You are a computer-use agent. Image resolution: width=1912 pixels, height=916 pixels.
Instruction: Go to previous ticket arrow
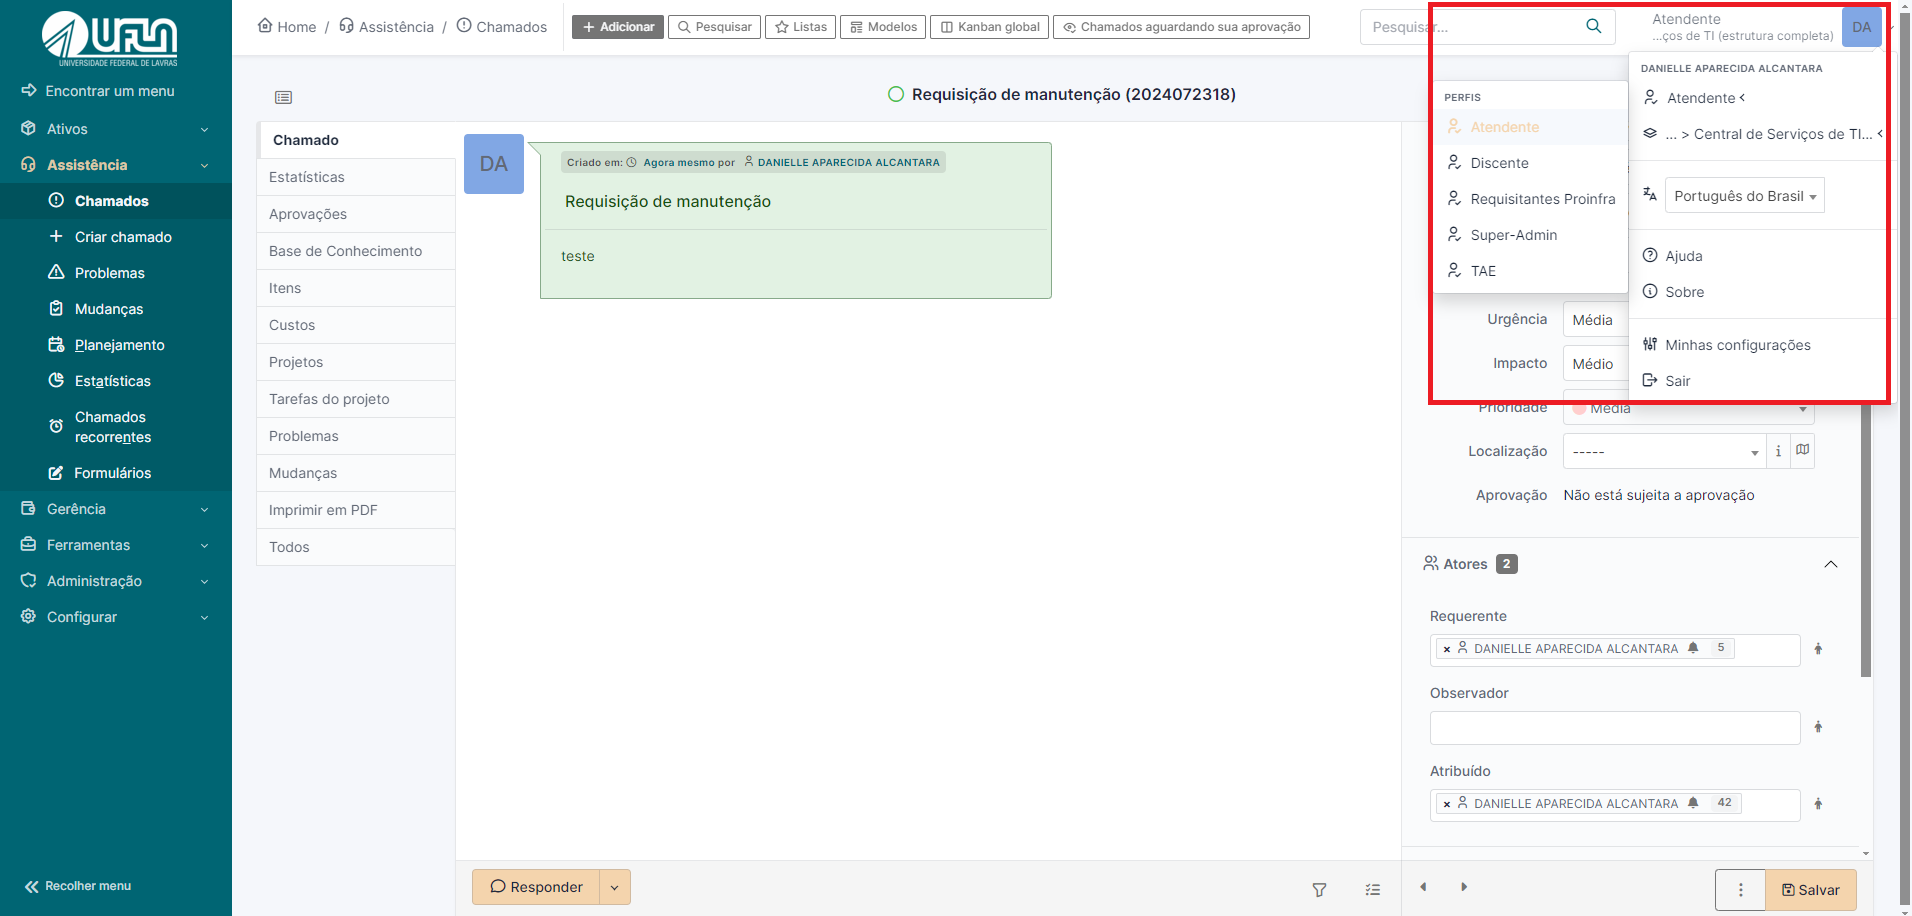(x=1423, y=887)
